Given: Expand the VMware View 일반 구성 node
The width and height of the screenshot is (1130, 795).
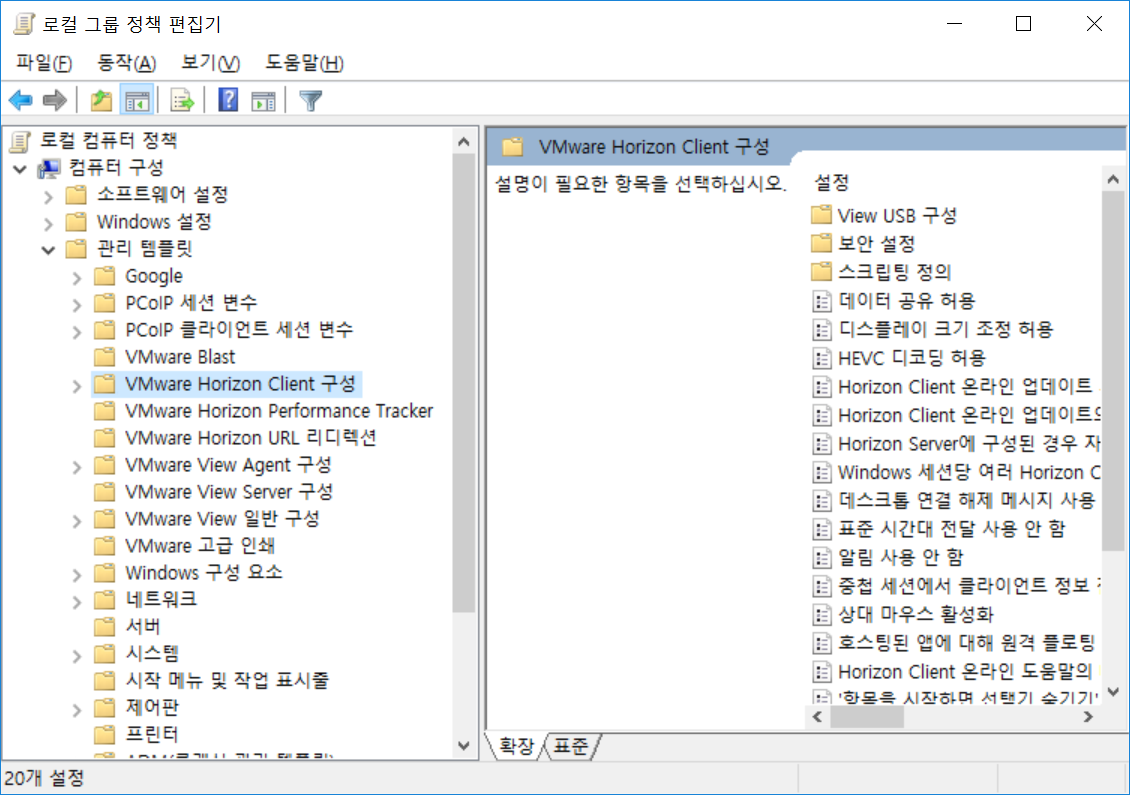Looking at the screenshot, I should [77, 521].
